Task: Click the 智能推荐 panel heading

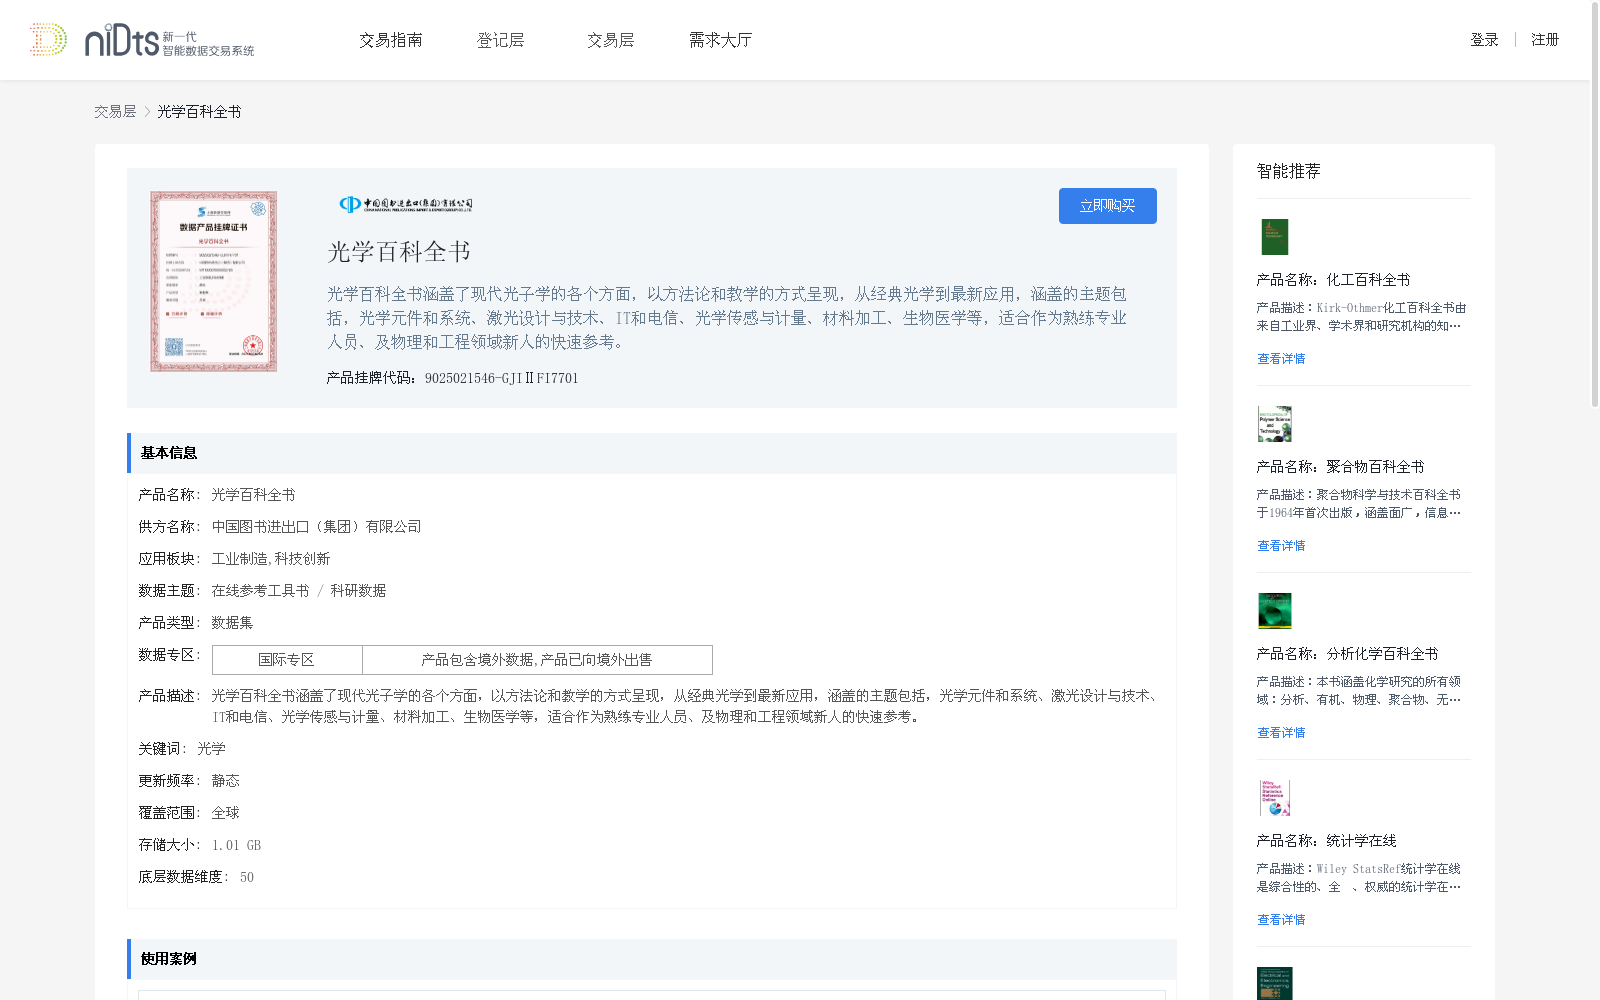Action: tap(1289, 171)
